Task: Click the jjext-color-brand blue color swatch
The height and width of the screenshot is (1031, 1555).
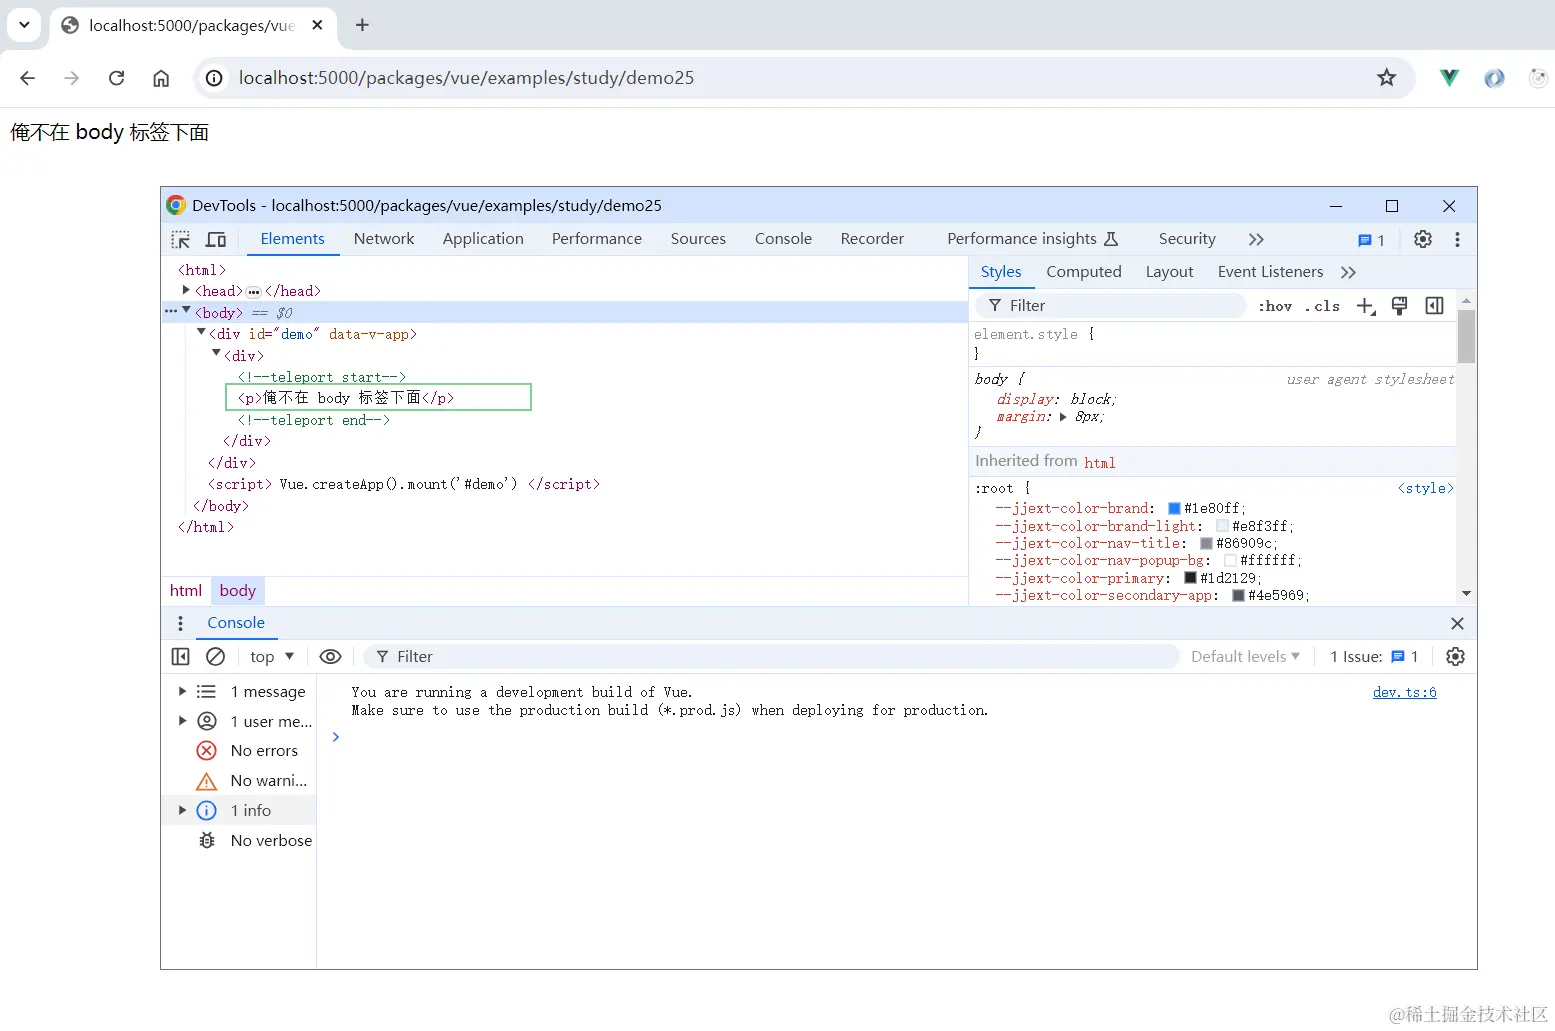Action: pos(1175,509)
